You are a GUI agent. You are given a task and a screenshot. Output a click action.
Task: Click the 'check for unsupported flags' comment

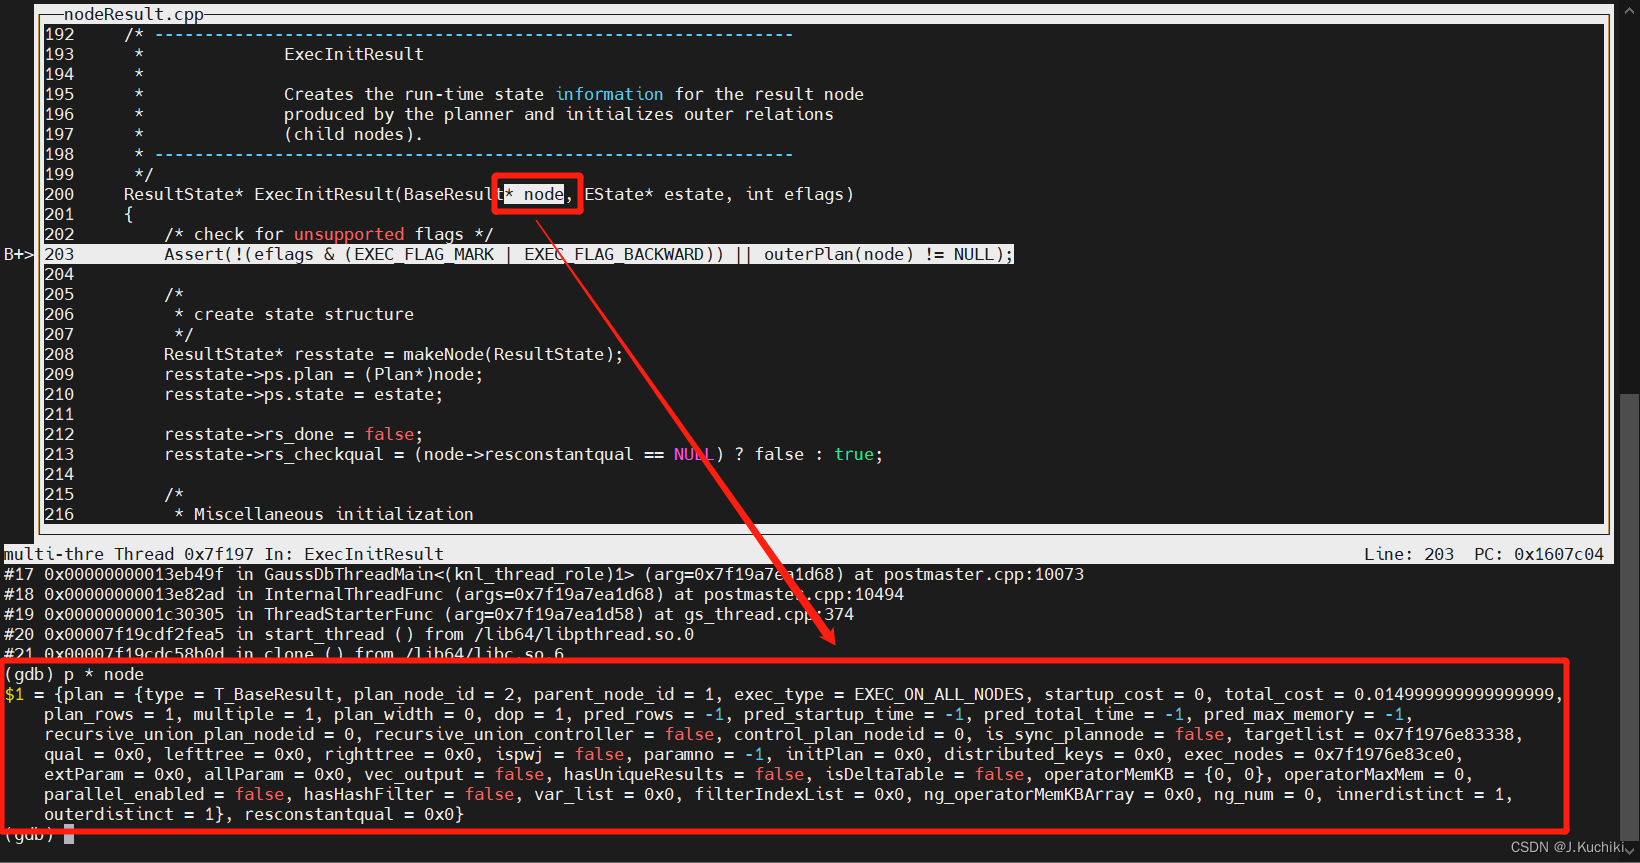[329, 234]
